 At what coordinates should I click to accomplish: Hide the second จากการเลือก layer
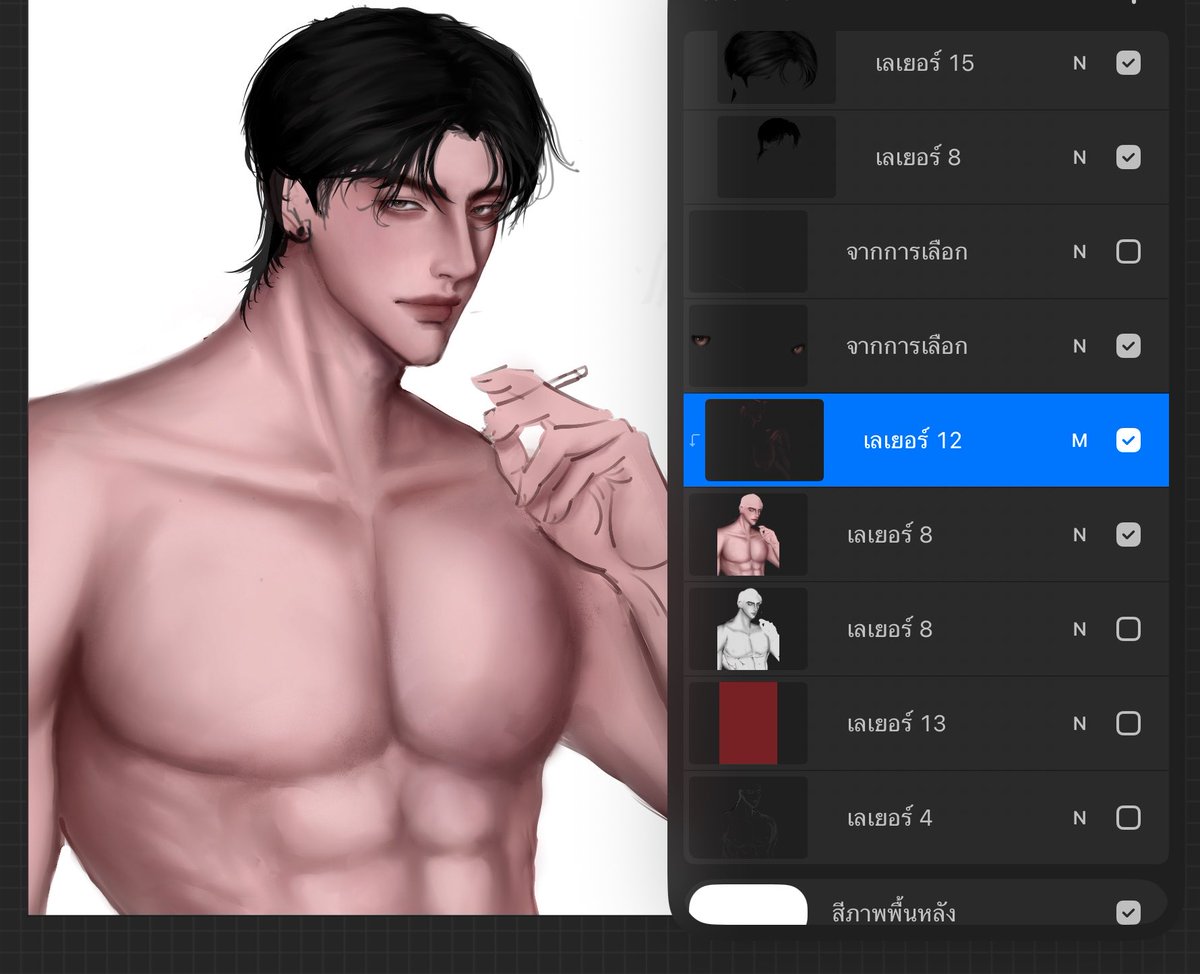point(1129,346)
